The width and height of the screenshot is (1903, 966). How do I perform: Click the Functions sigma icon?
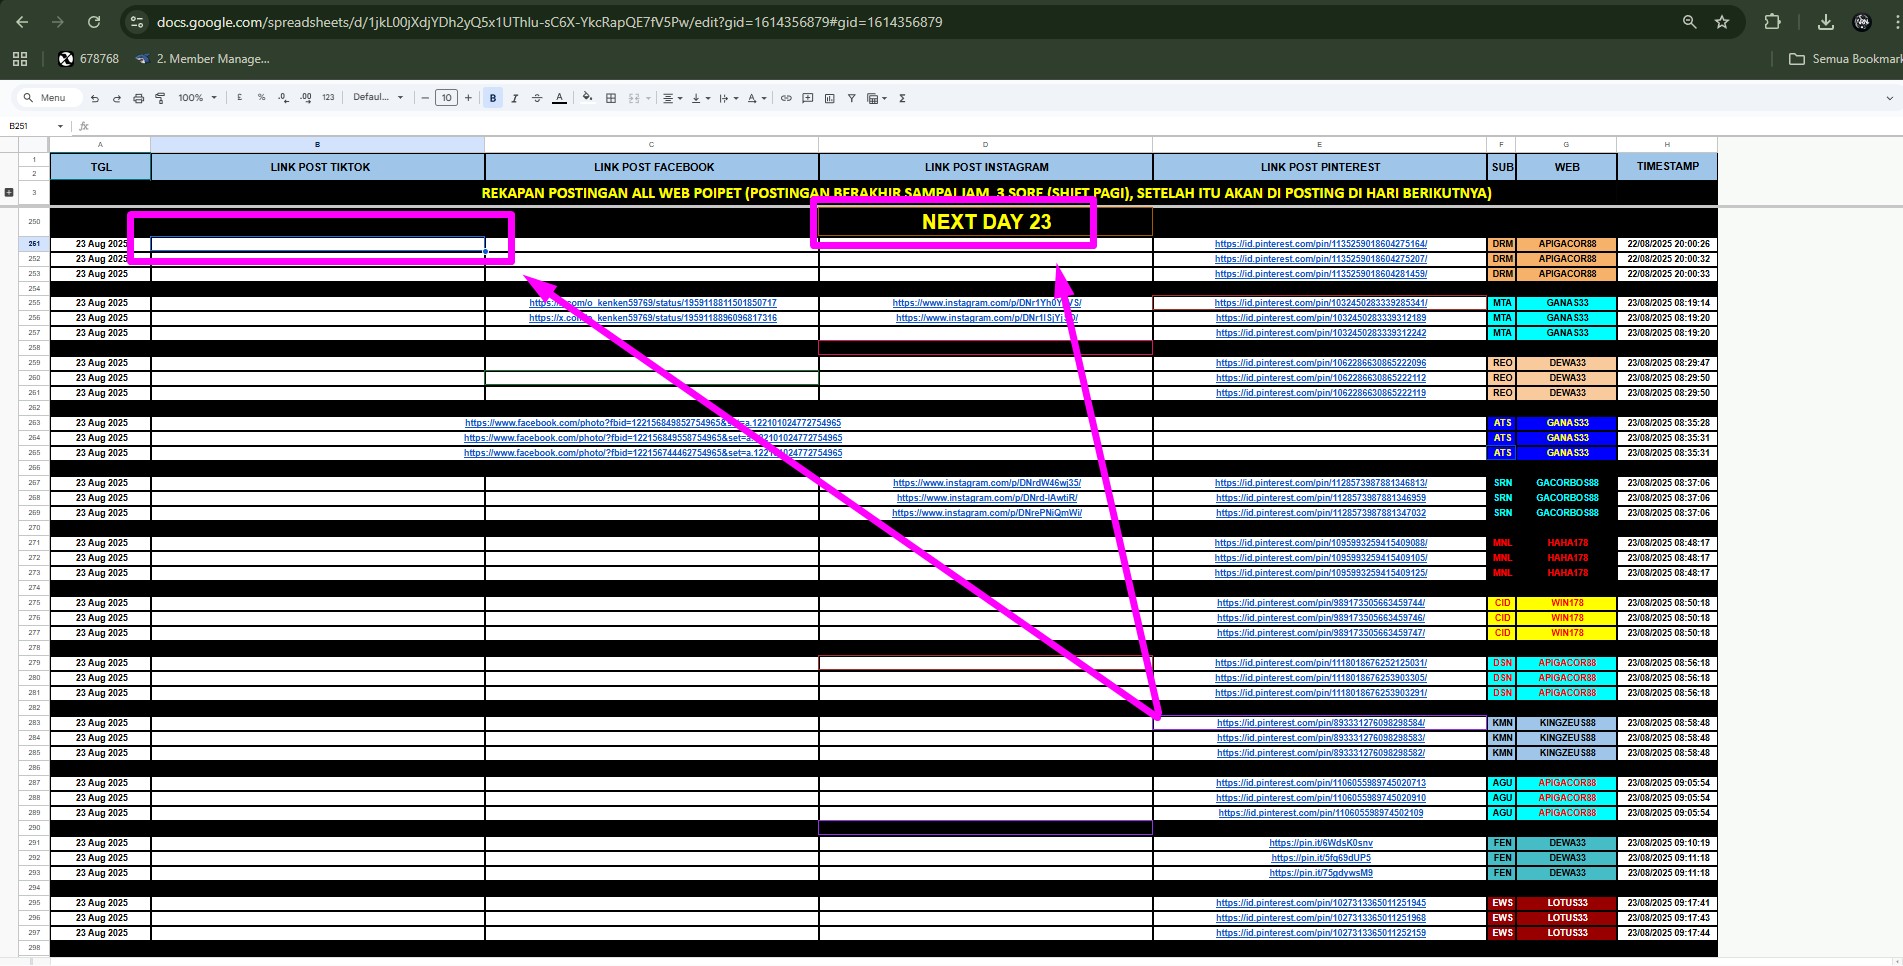coord(902,98)
